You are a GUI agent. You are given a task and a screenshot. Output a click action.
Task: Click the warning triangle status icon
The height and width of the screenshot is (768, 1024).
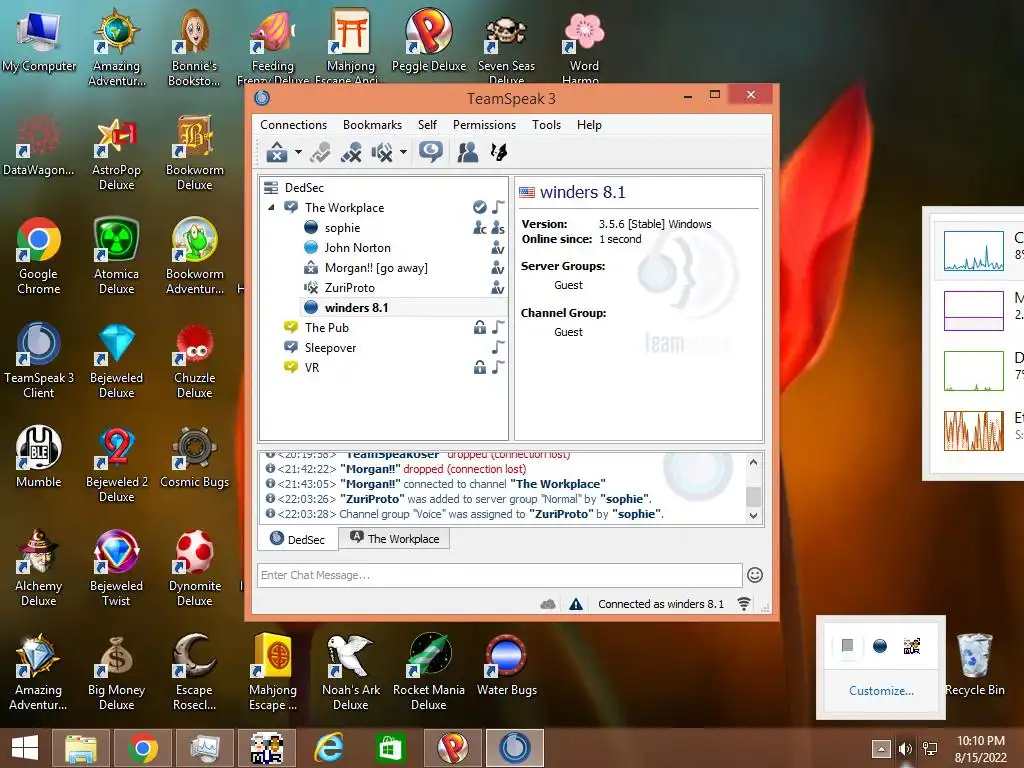pyautogui.click(x=575, y=604)
